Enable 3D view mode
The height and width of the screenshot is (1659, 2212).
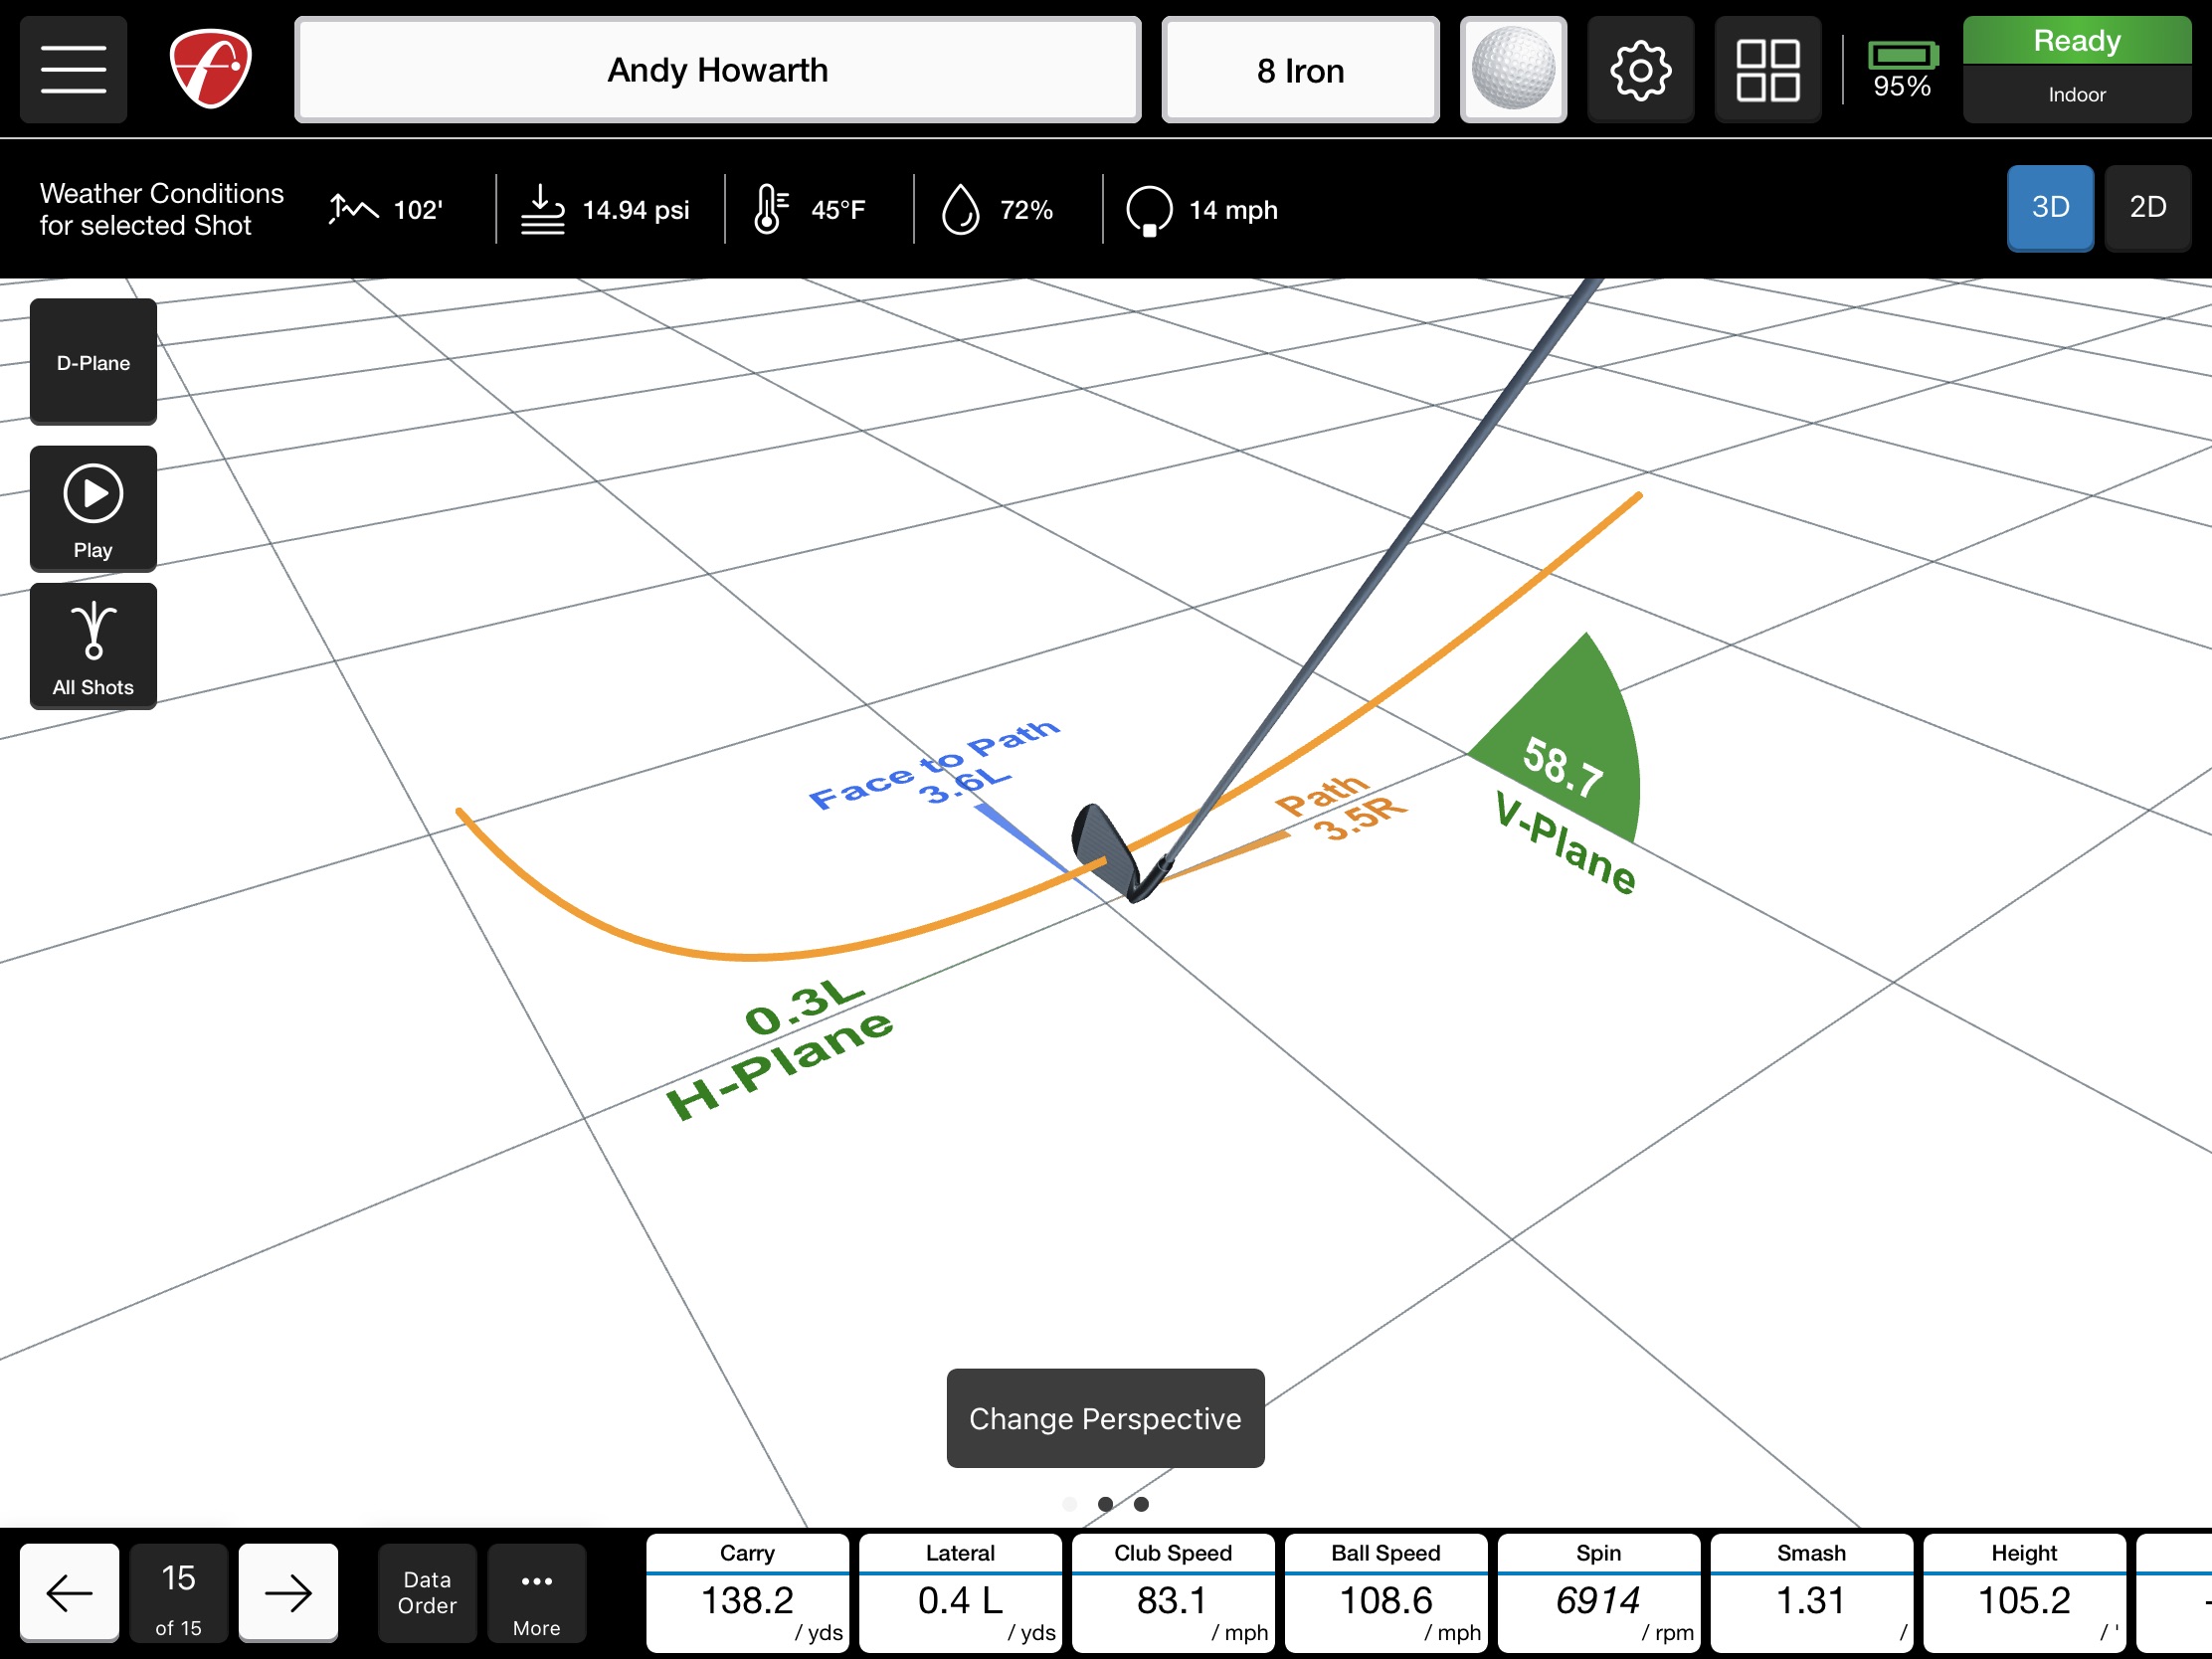[2050, 208]
